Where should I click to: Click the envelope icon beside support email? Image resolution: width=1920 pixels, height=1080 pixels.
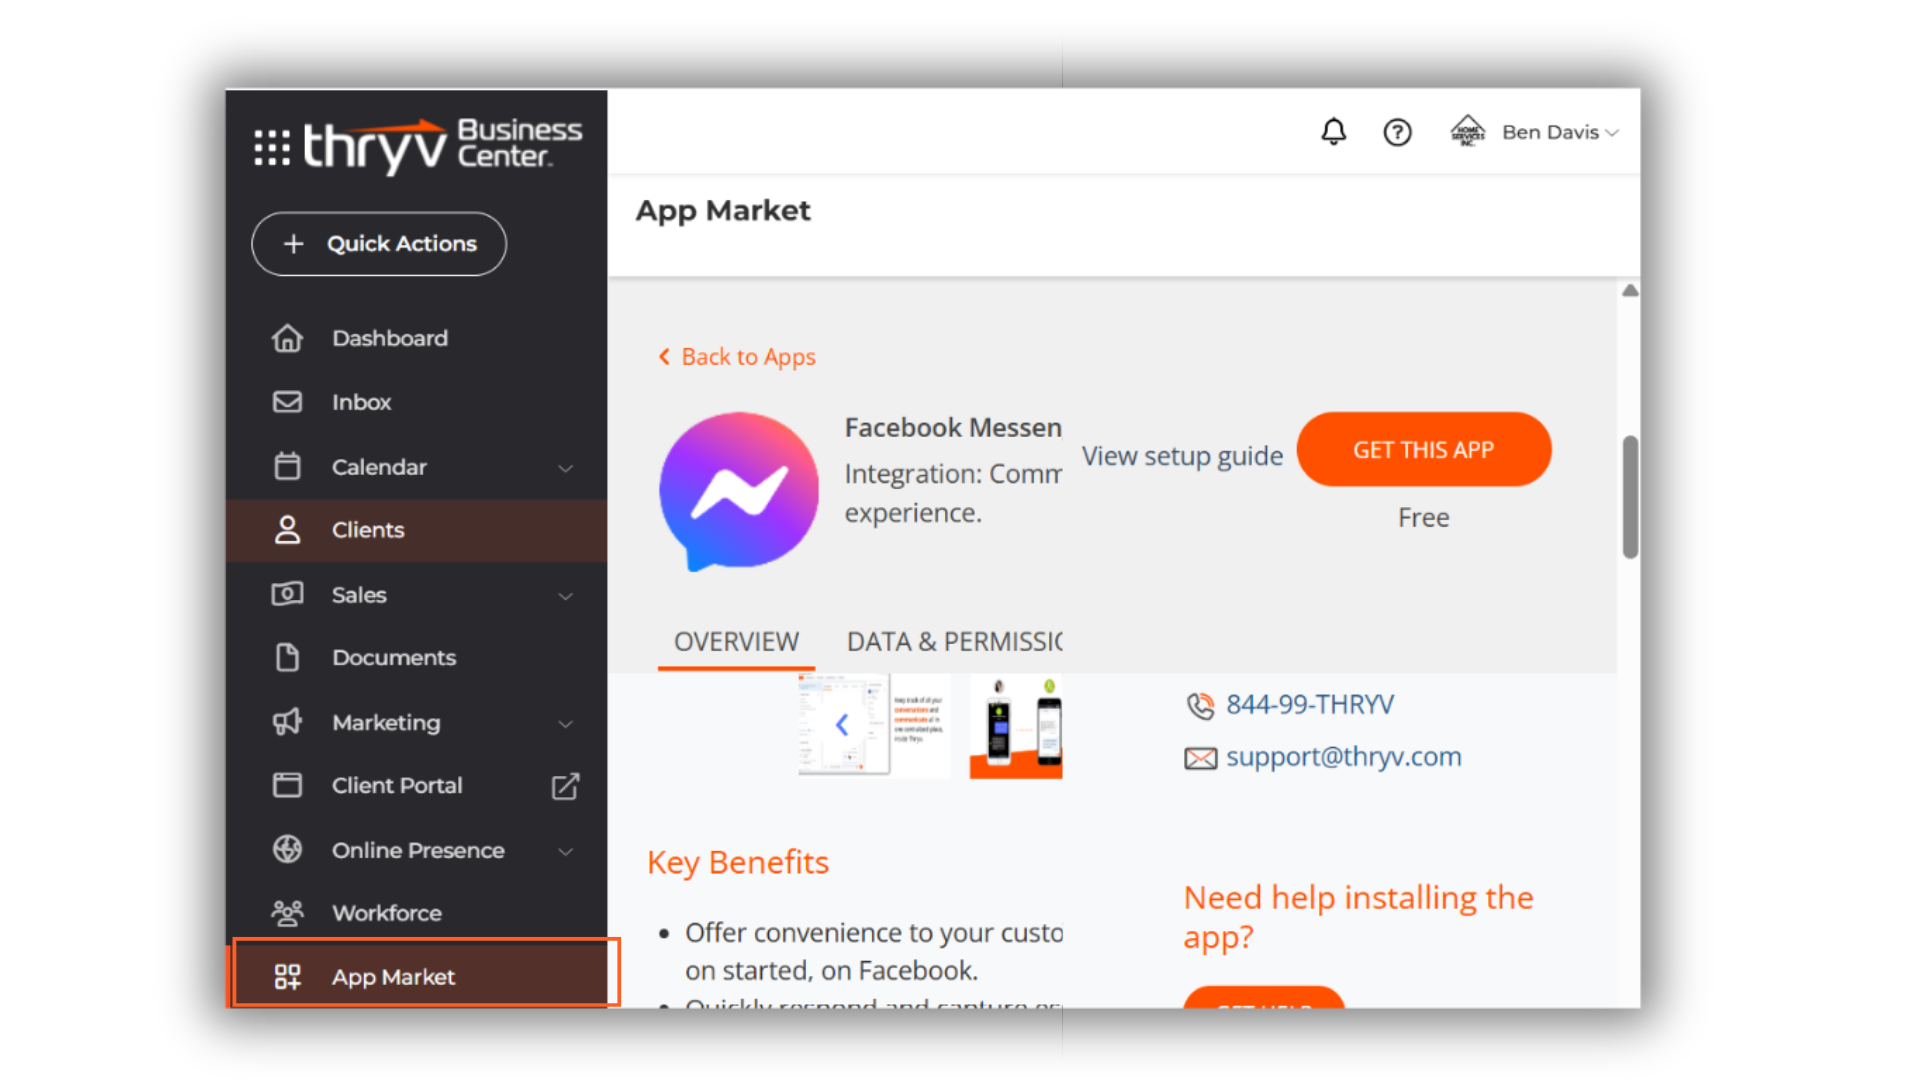1201,758
